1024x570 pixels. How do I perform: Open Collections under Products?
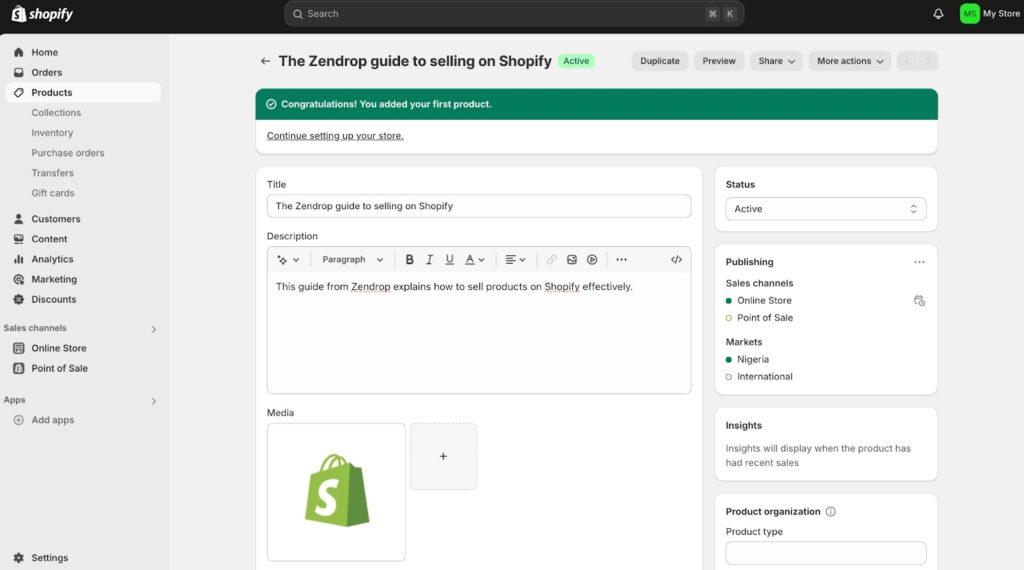tap(56, 113)
